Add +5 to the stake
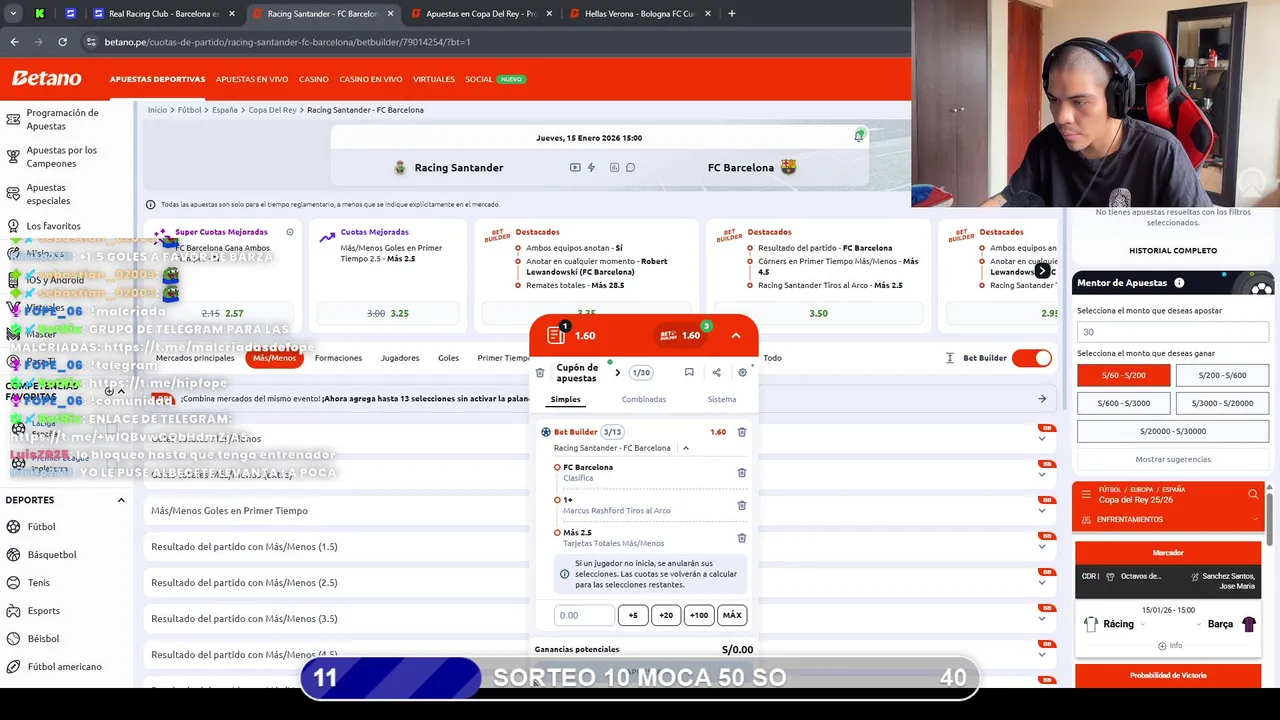 coord(633,615)
